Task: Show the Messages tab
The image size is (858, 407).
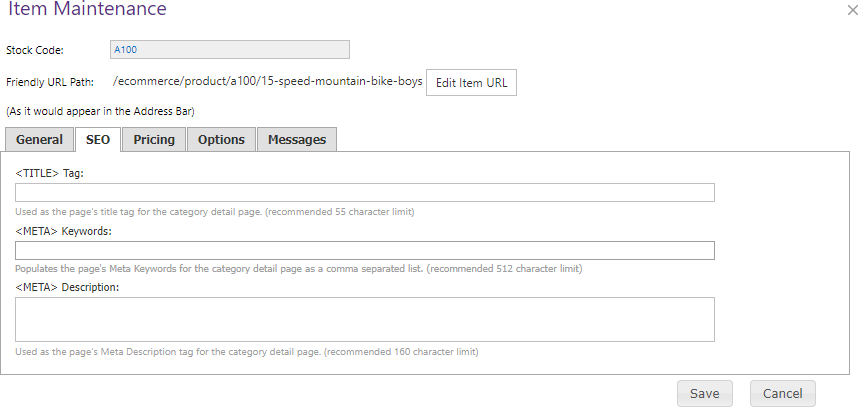Action: click(297, 139)
